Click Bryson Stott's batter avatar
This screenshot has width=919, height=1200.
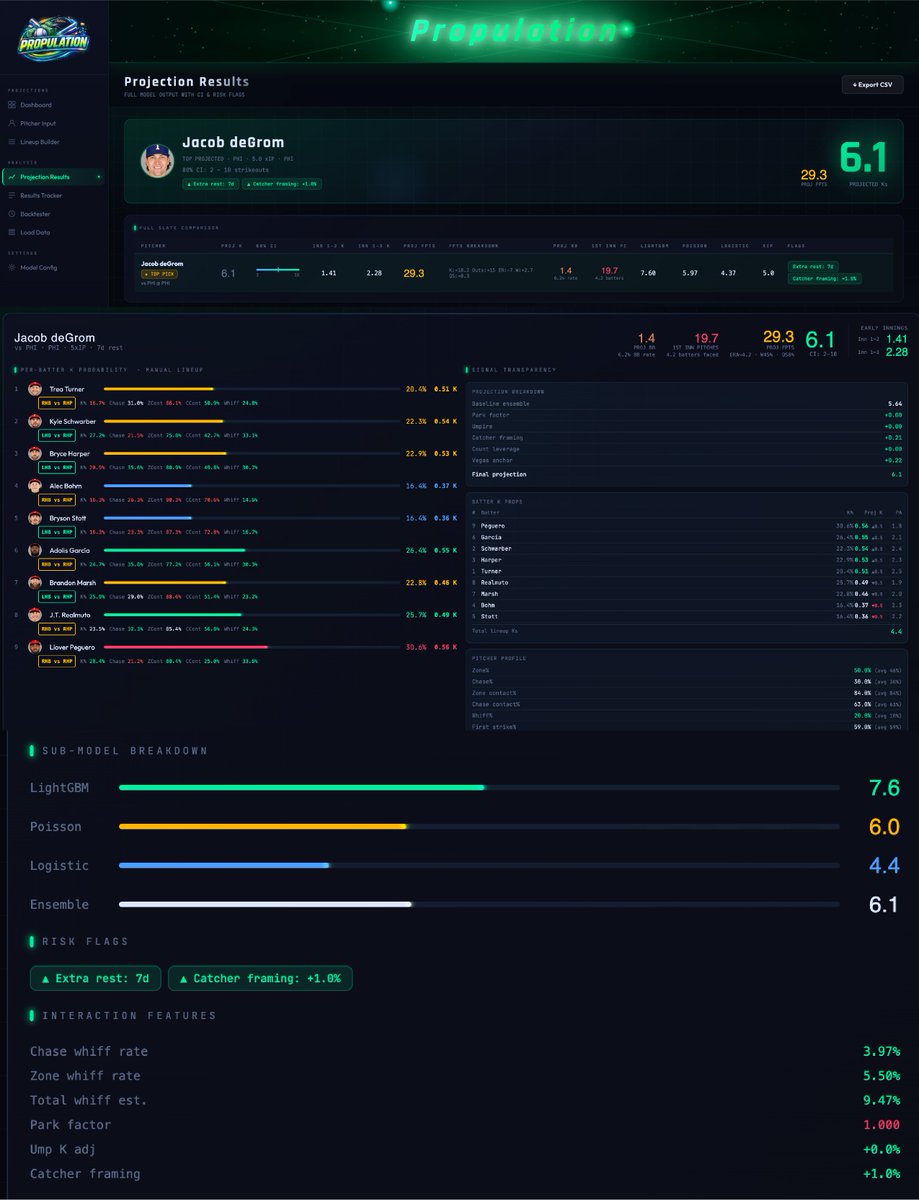coord(35,518)
